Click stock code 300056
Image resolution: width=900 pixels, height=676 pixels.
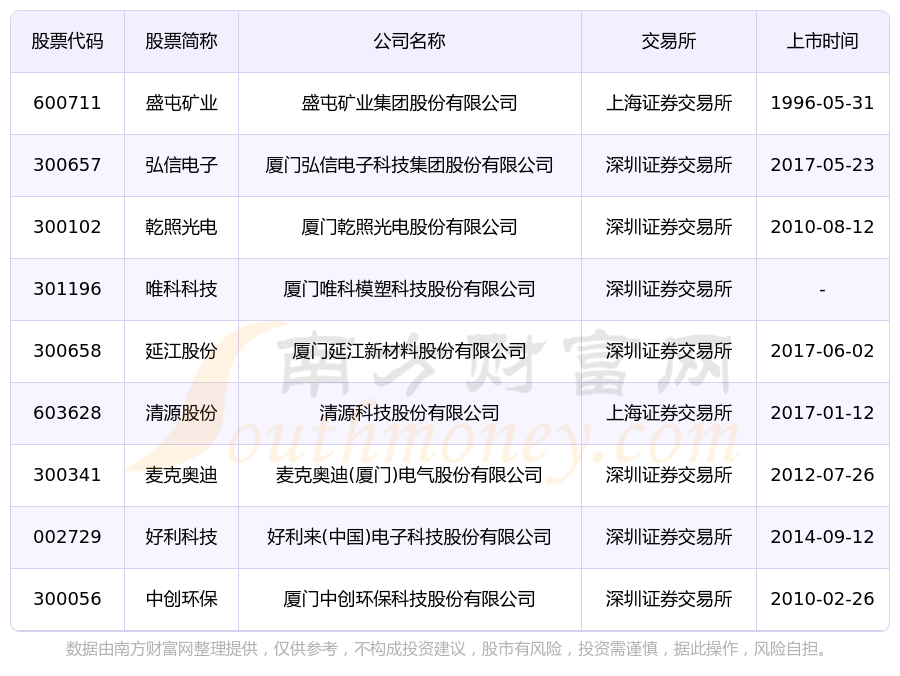click(67, 599)
